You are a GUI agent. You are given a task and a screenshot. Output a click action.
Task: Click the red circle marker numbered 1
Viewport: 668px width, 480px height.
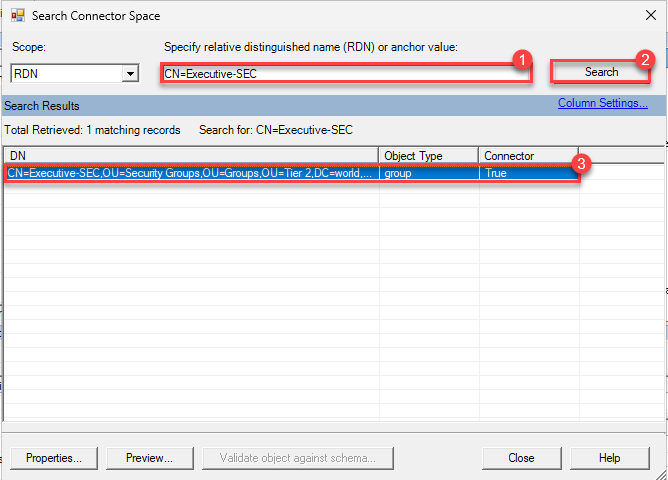point(520,60)
